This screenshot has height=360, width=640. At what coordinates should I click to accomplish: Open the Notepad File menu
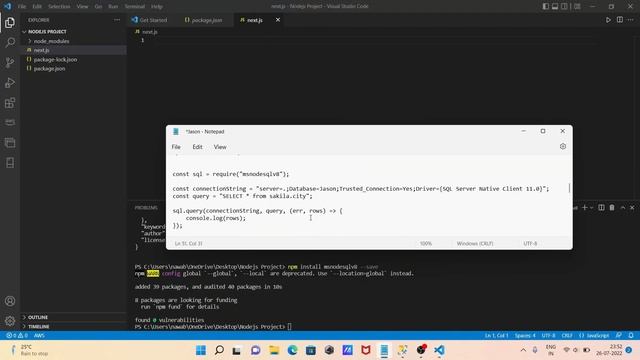(x=176, y=147)
